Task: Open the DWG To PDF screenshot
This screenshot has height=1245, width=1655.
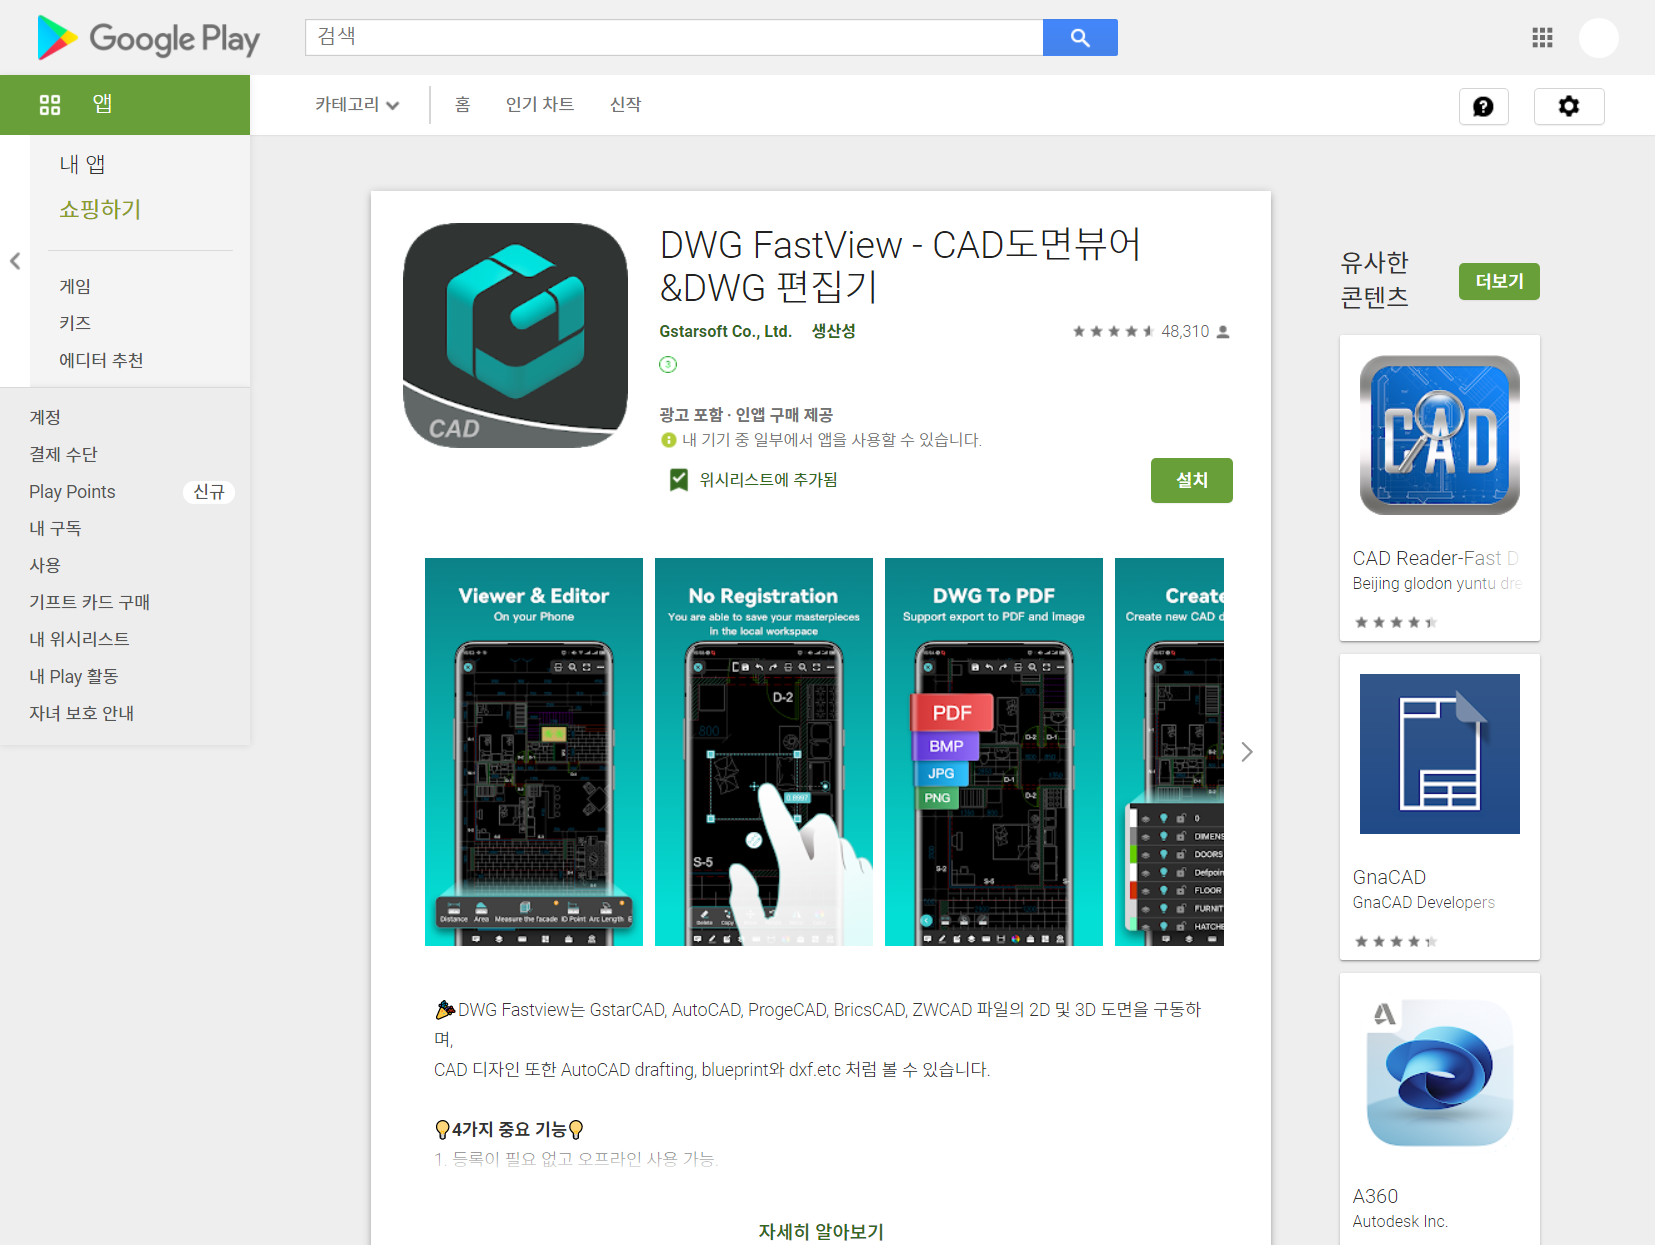Action: [x=994, y=752]
